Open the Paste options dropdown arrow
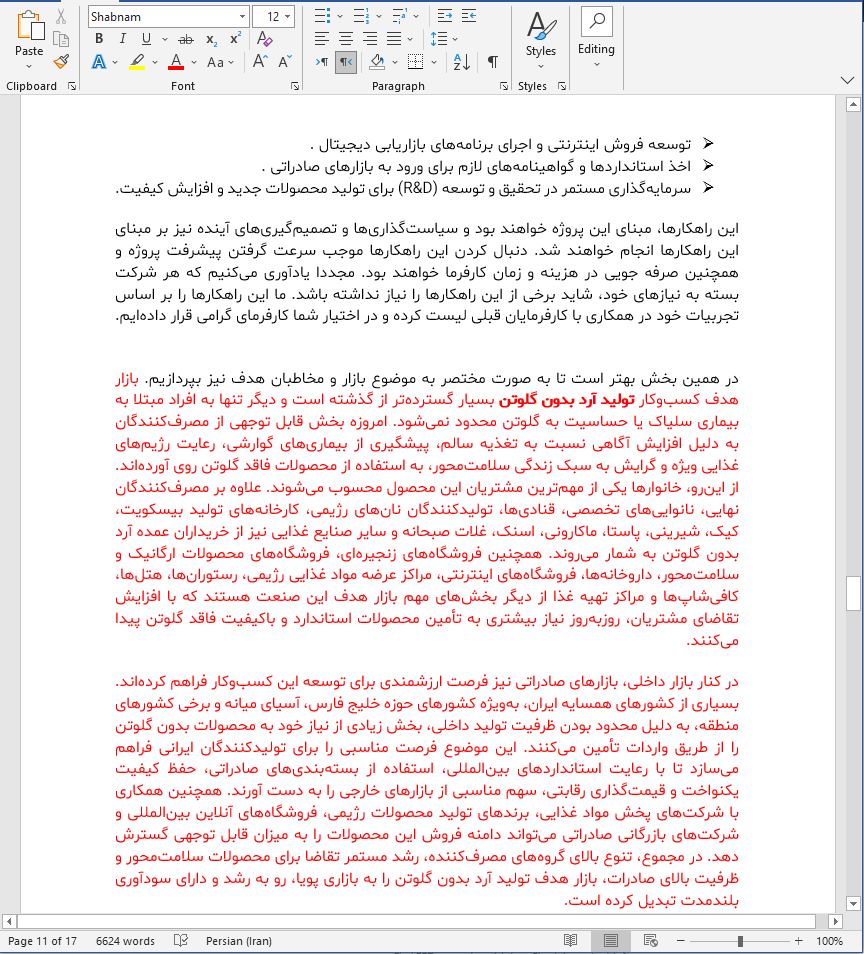The width and height of the screenshot is (864, 954). tap(29, 65)
